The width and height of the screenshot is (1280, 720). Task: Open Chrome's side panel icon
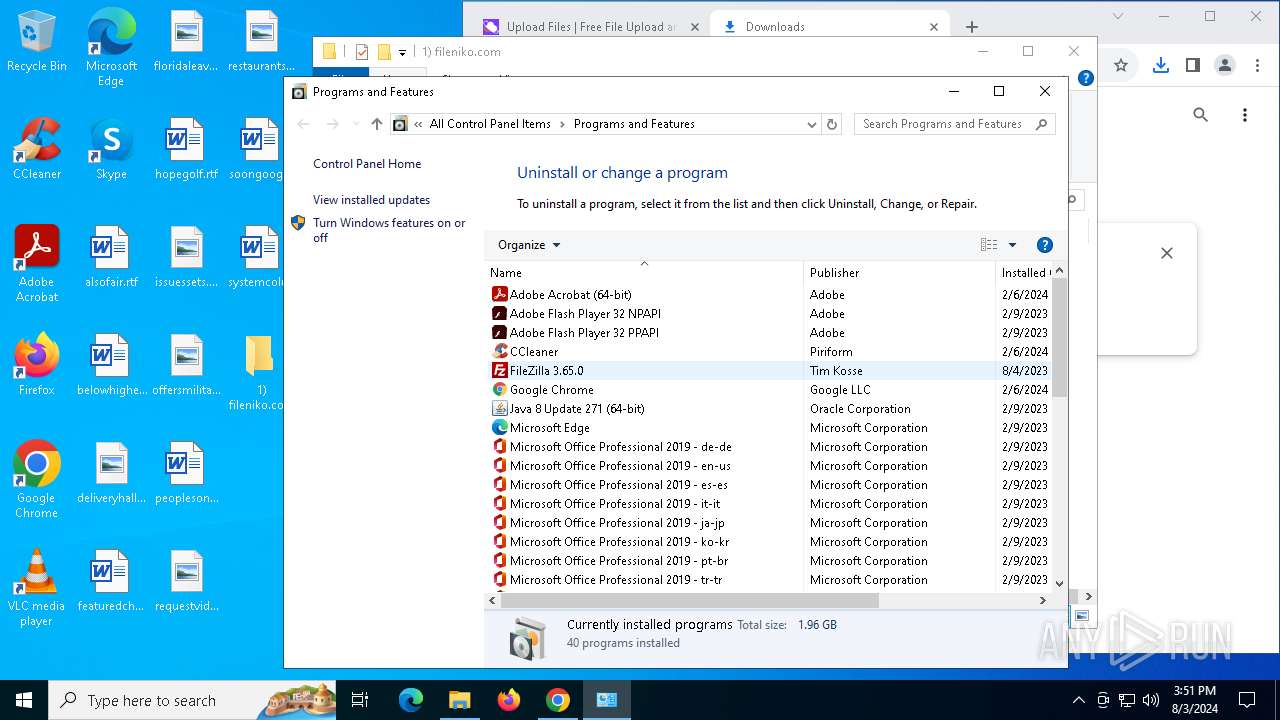(1192, 65)
